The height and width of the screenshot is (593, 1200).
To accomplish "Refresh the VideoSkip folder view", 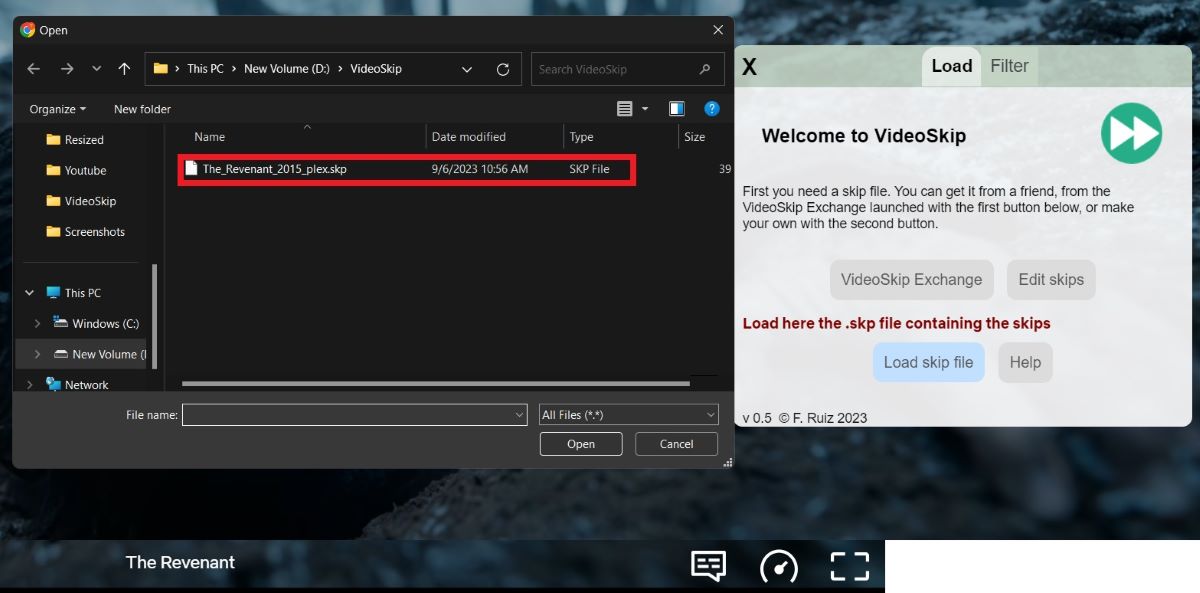I will [503, 69].
